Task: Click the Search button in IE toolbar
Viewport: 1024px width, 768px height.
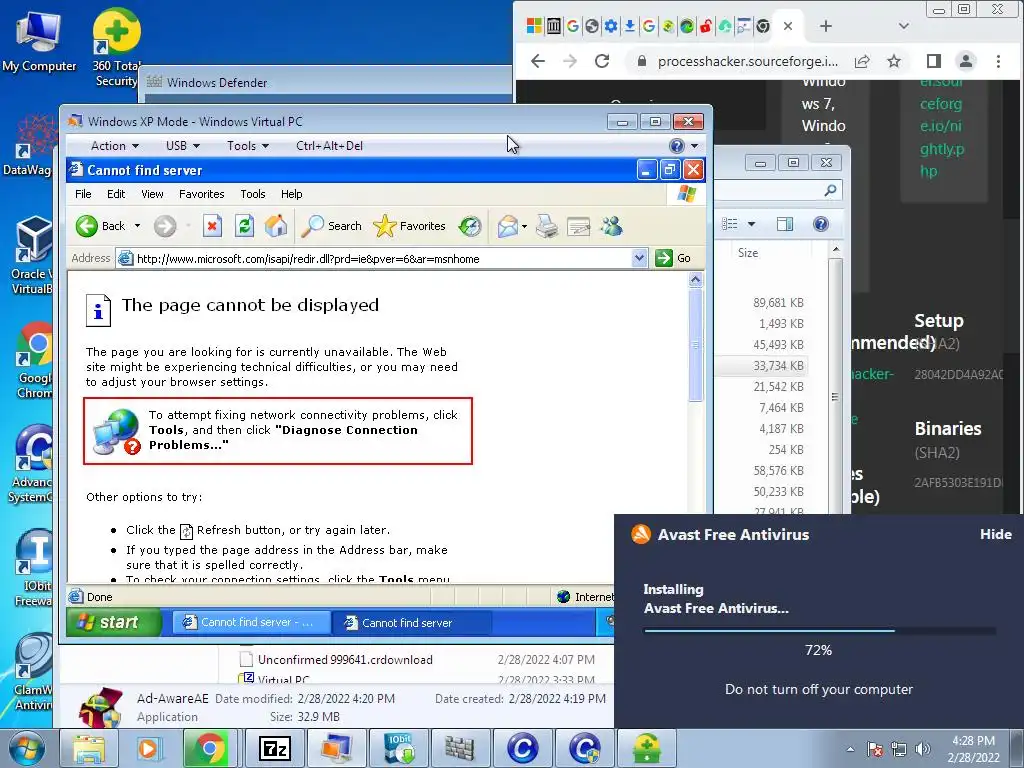Action: tap(331, 226)
